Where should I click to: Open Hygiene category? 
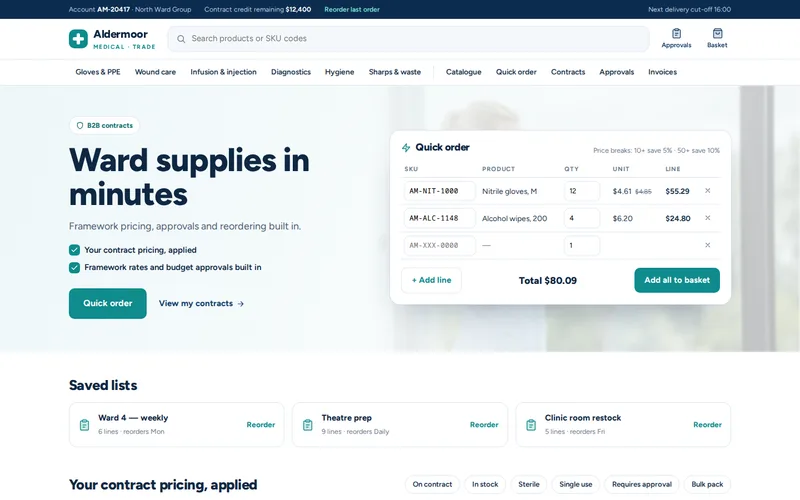[339, 72]
